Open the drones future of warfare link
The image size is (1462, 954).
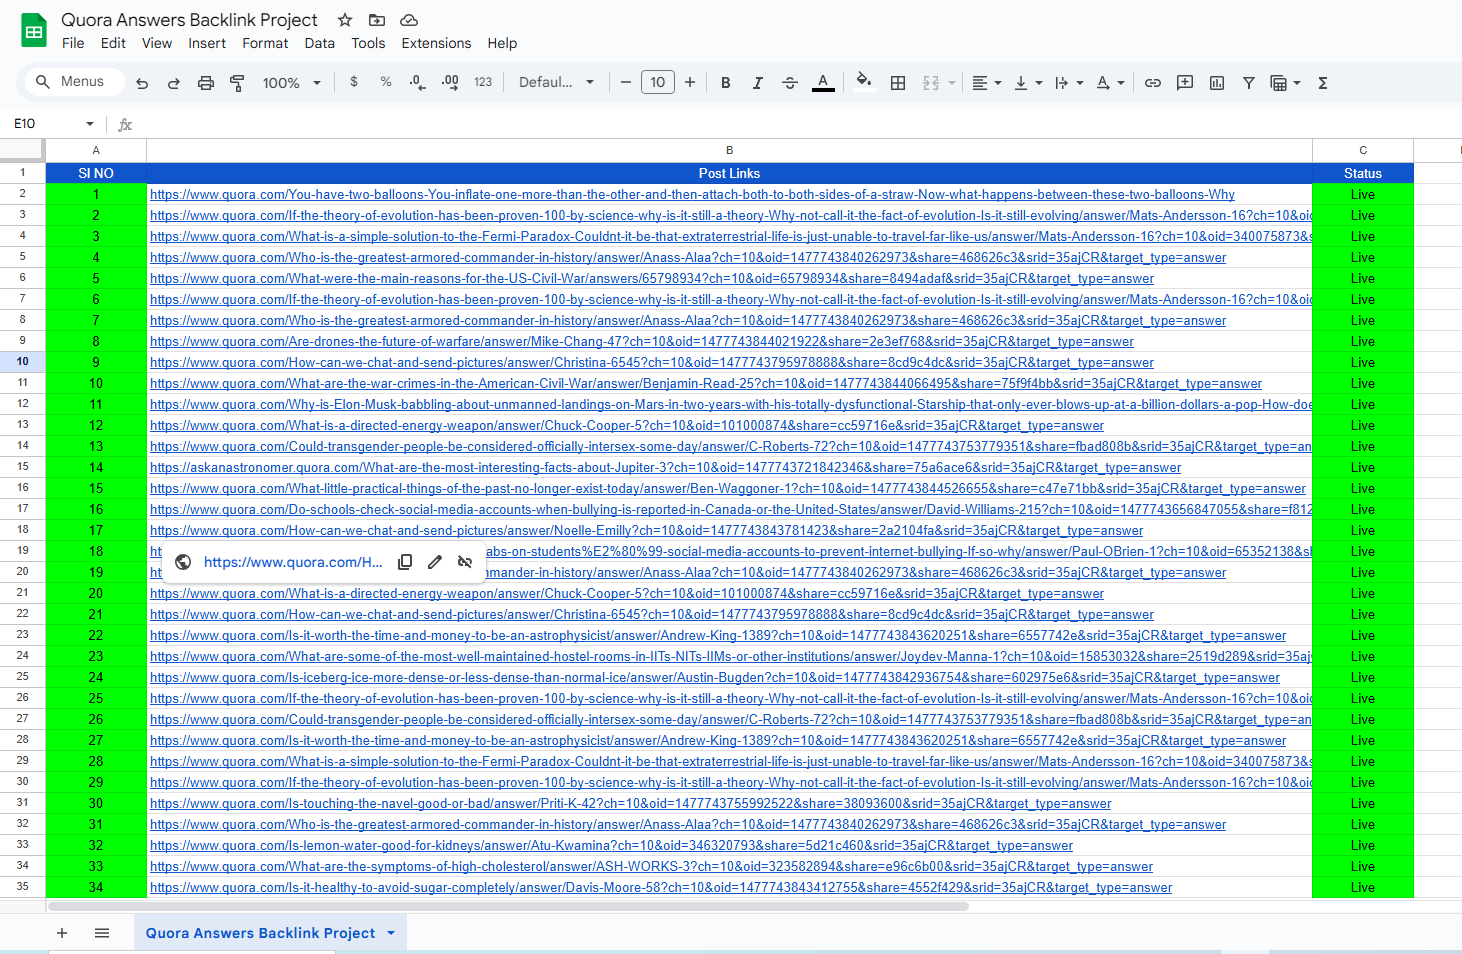(x=642, y=342)
